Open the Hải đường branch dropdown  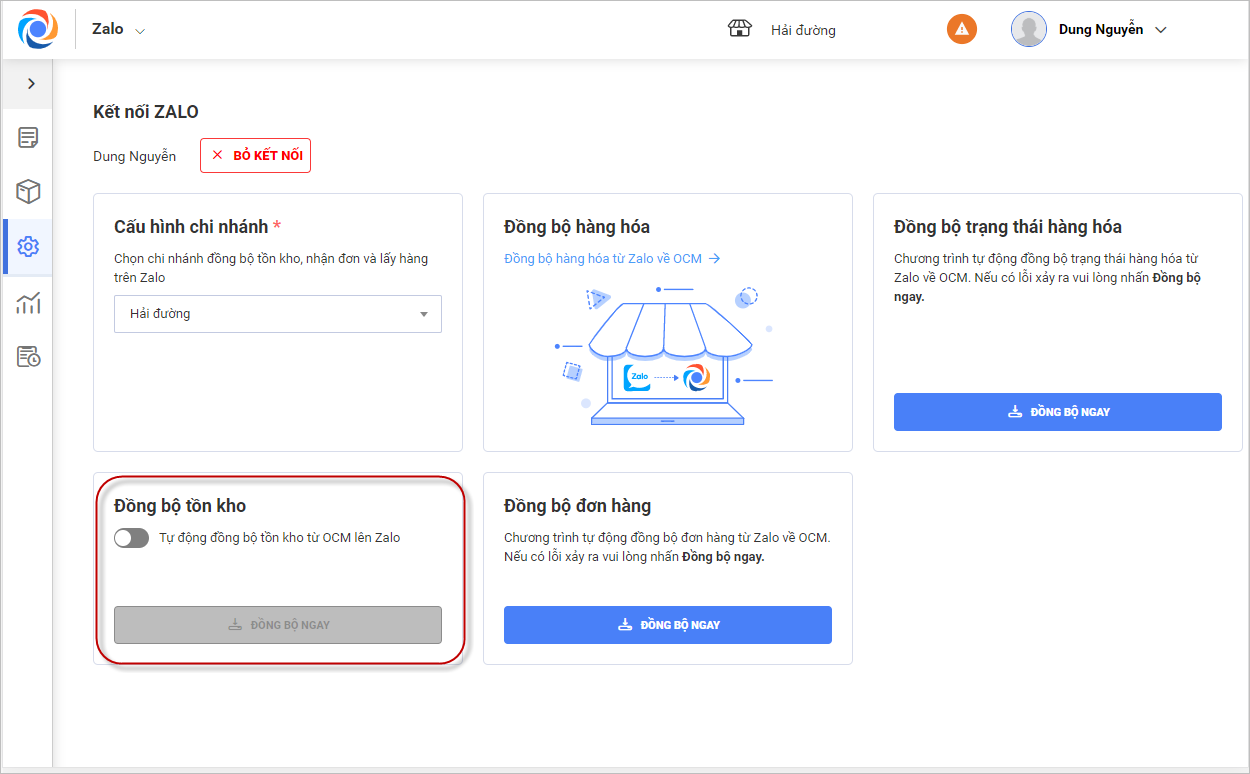pos(278,314)
